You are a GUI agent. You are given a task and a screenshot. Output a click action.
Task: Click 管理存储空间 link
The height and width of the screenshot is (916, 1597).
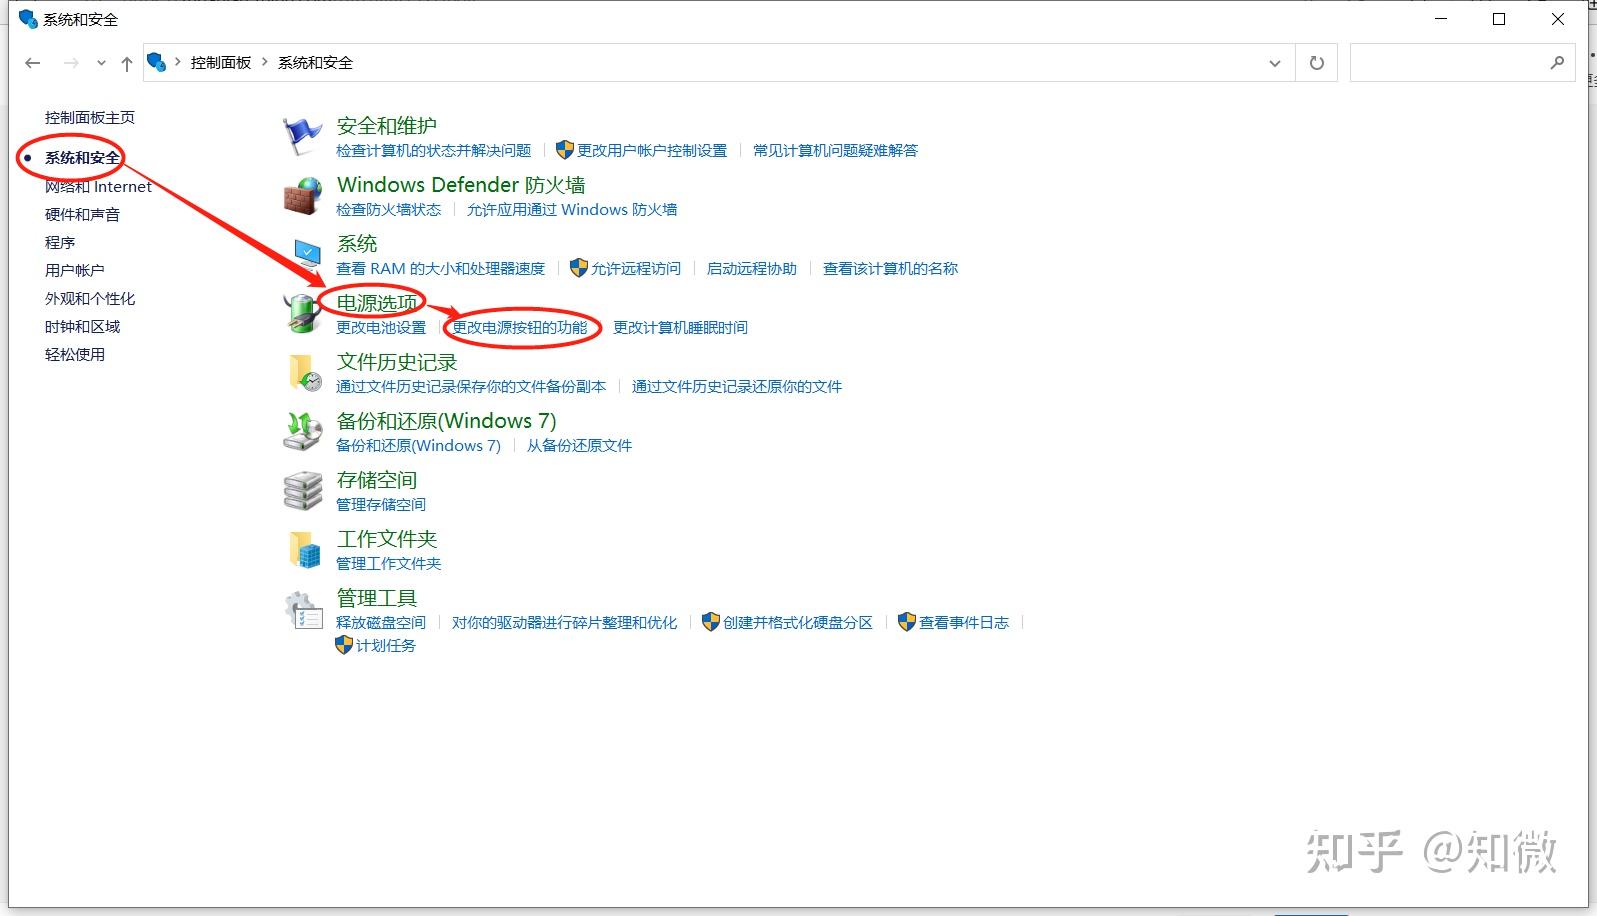point(381,504)
